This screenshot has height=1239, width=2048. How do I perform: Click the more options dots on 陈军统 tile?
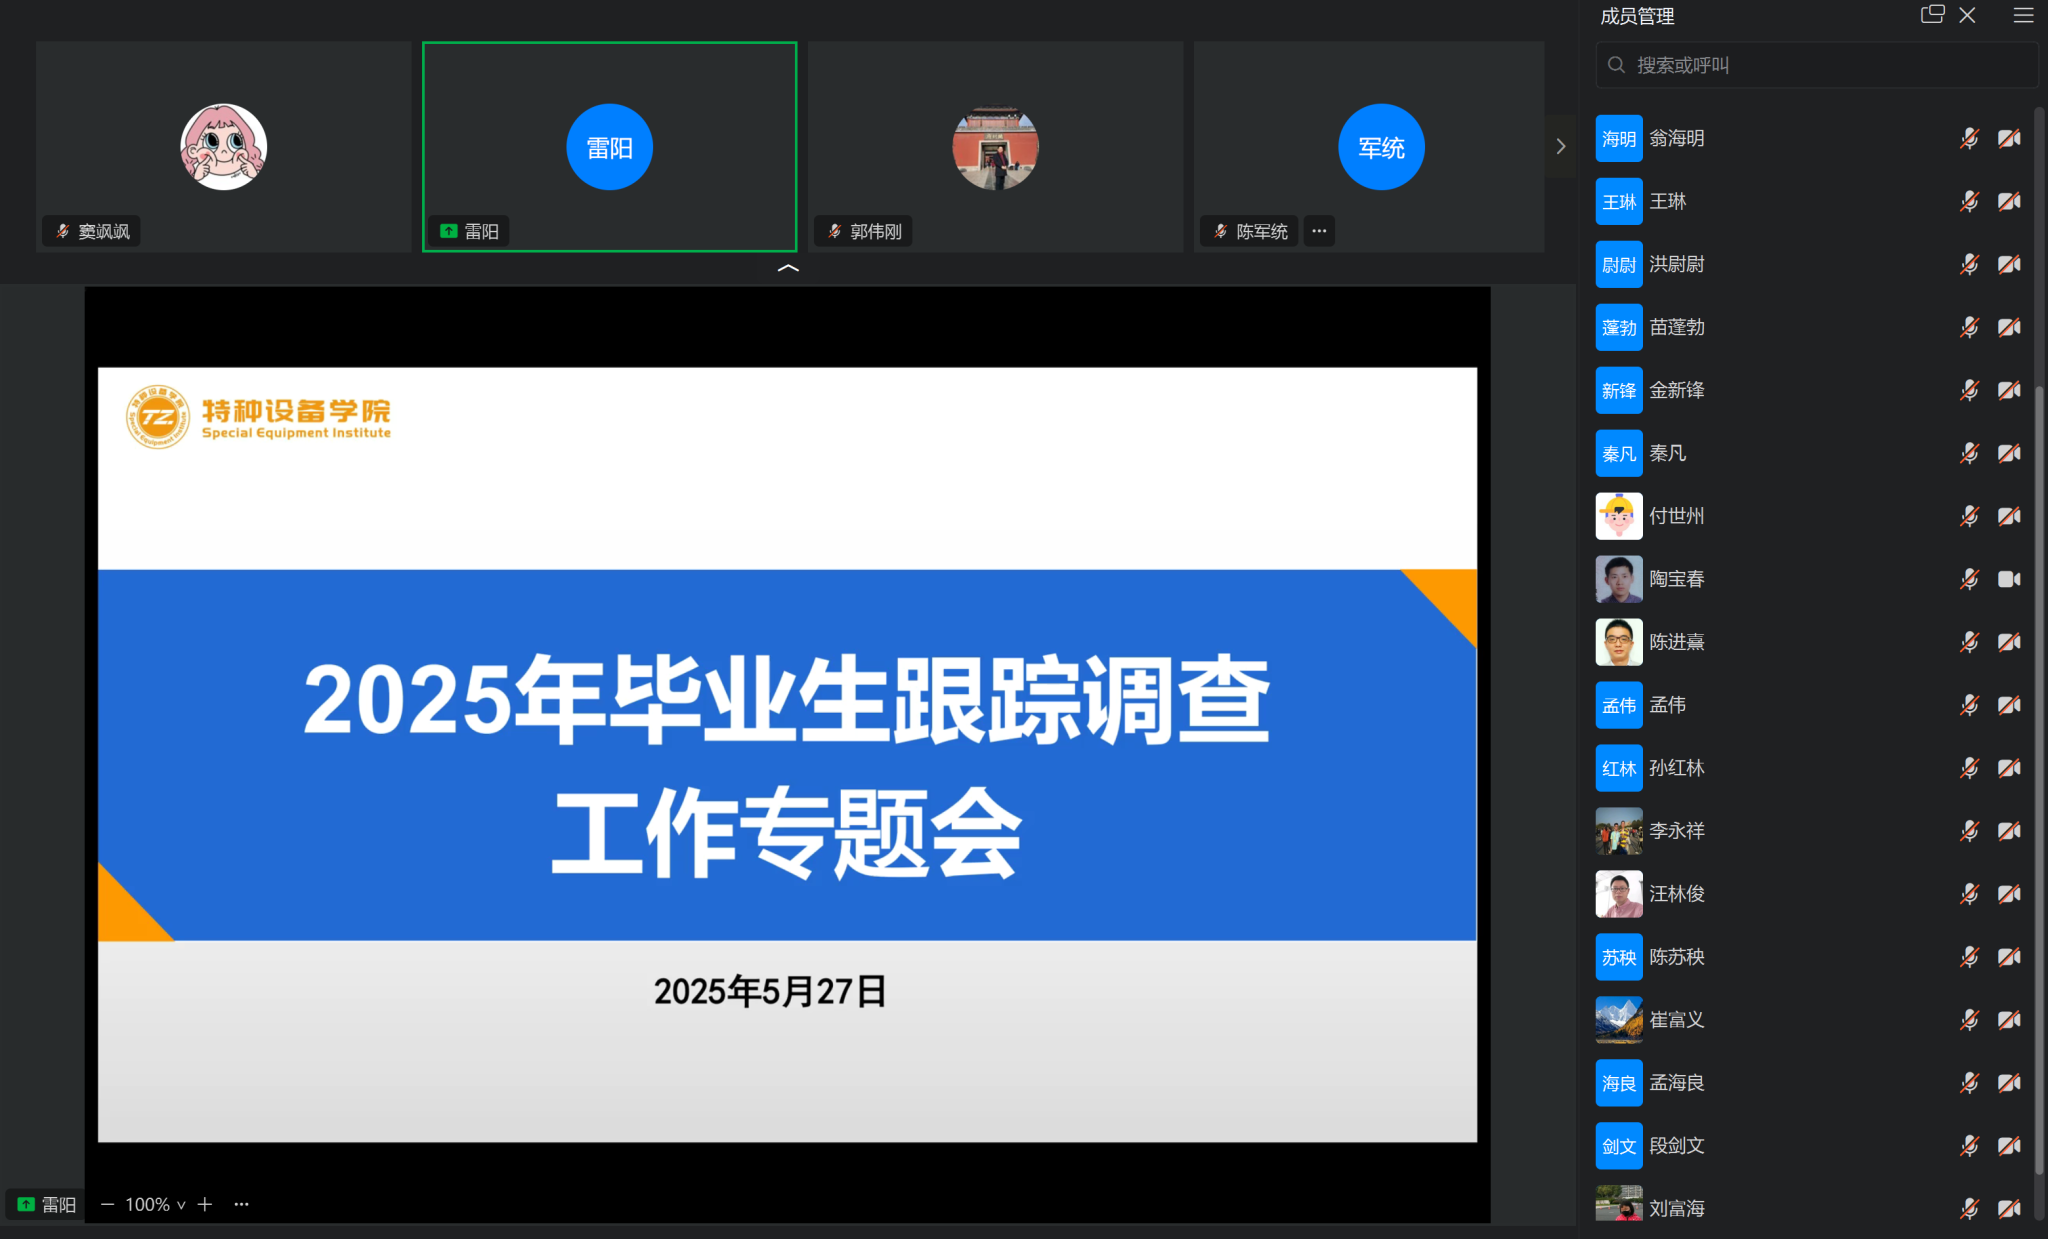[1319, 231]
